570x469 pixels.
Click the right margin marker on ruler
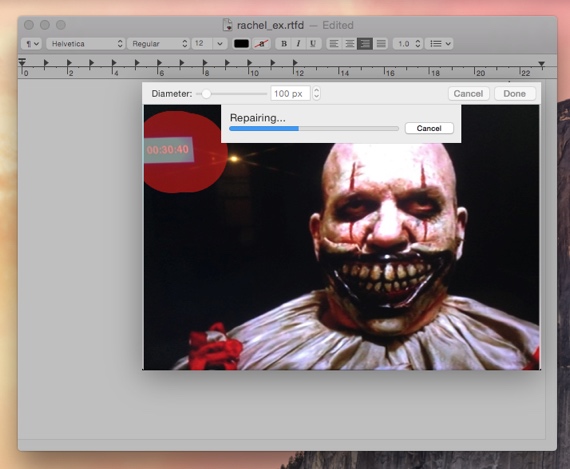(542, 65)
